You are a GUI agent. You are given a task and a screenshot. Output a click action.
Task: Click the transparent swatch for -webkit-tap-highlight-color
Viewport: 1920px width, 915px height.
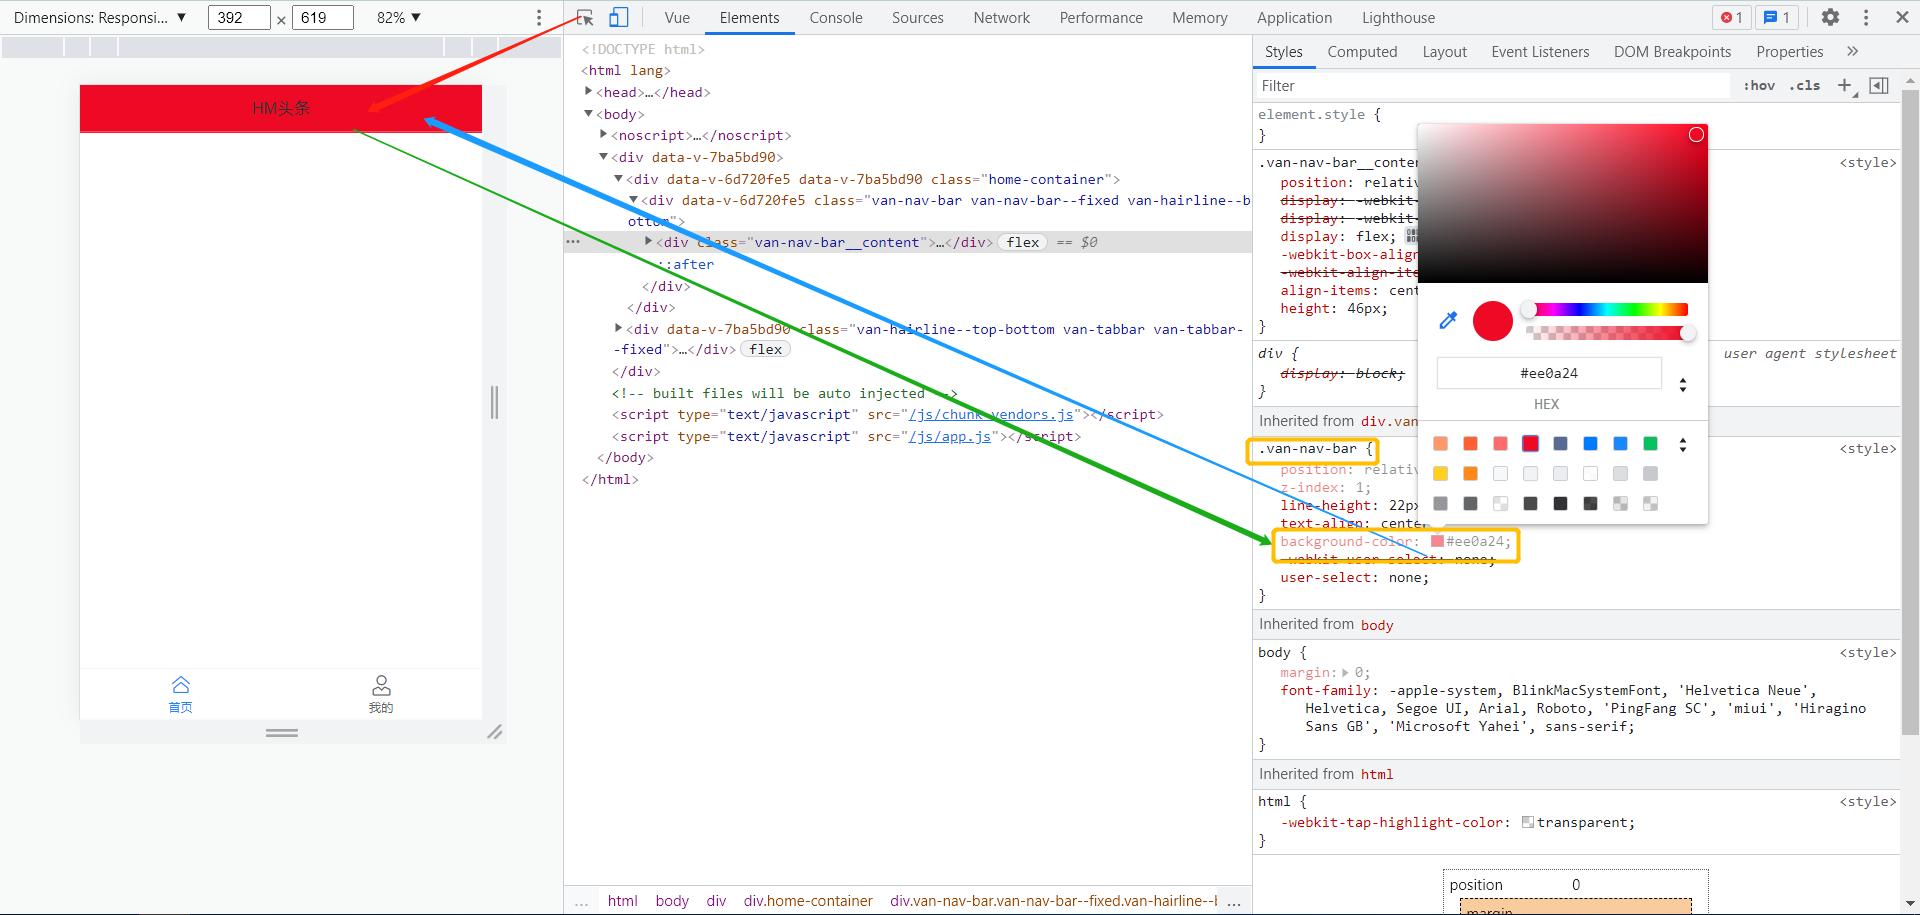[1528, 822]
